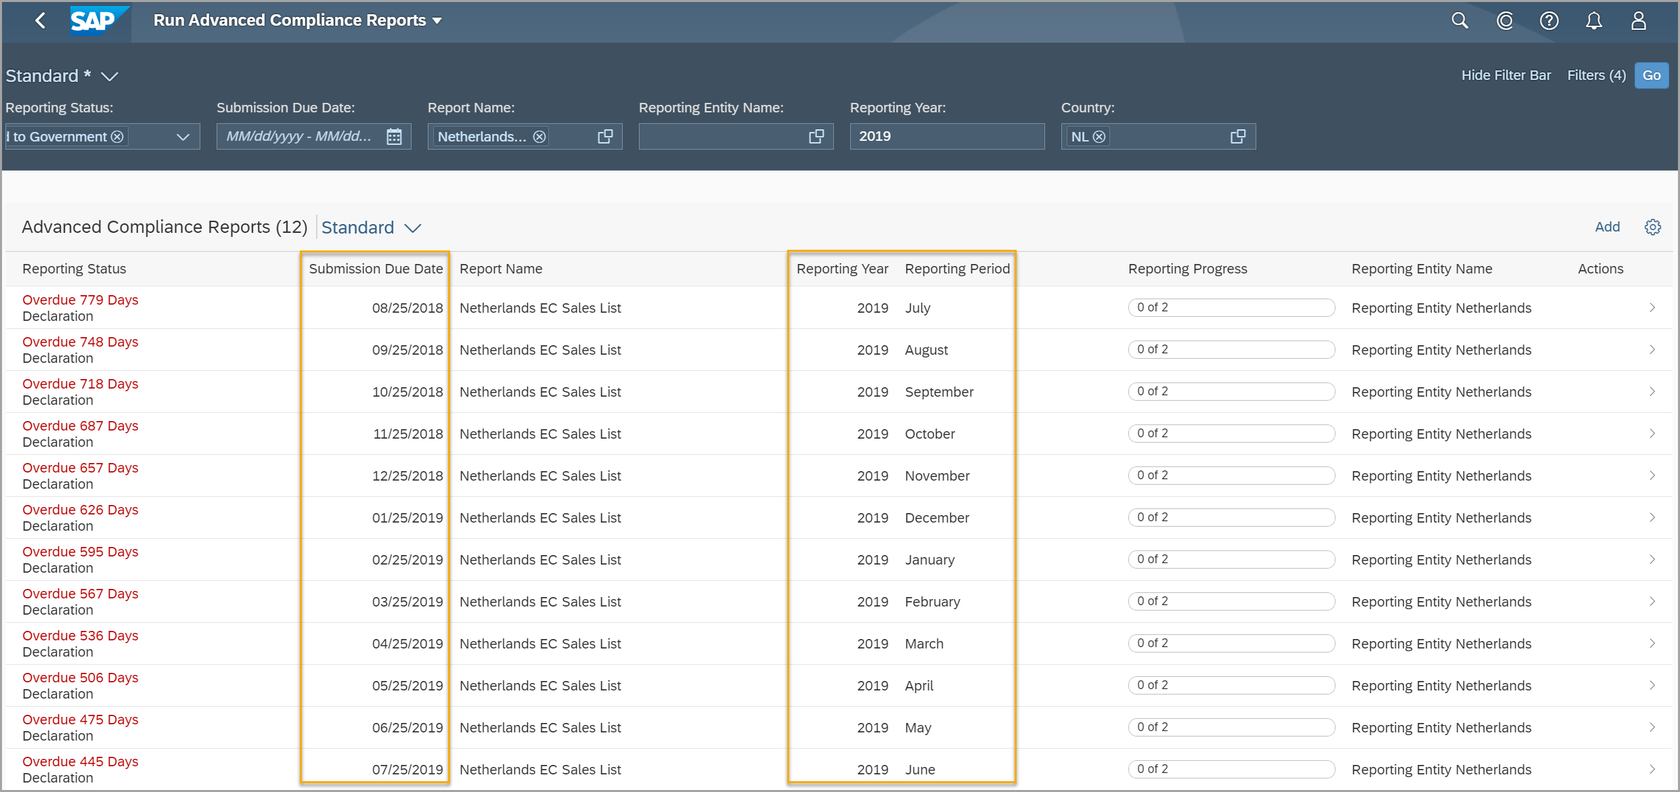Click the SAP logo
1680x792 pixels.
click(x=99, y=20)
